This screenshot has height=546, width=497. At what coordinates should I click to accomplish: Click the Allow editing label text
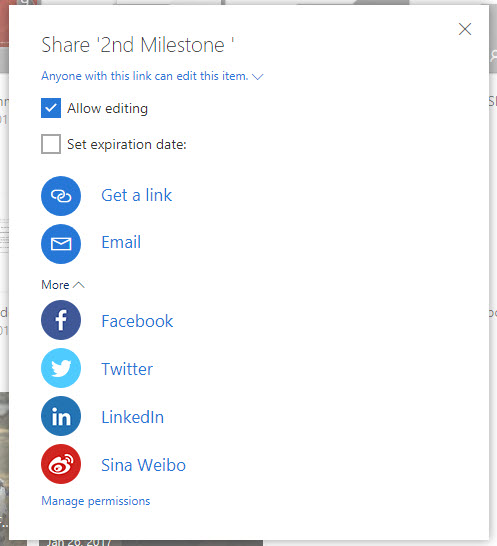coord(108,109)
